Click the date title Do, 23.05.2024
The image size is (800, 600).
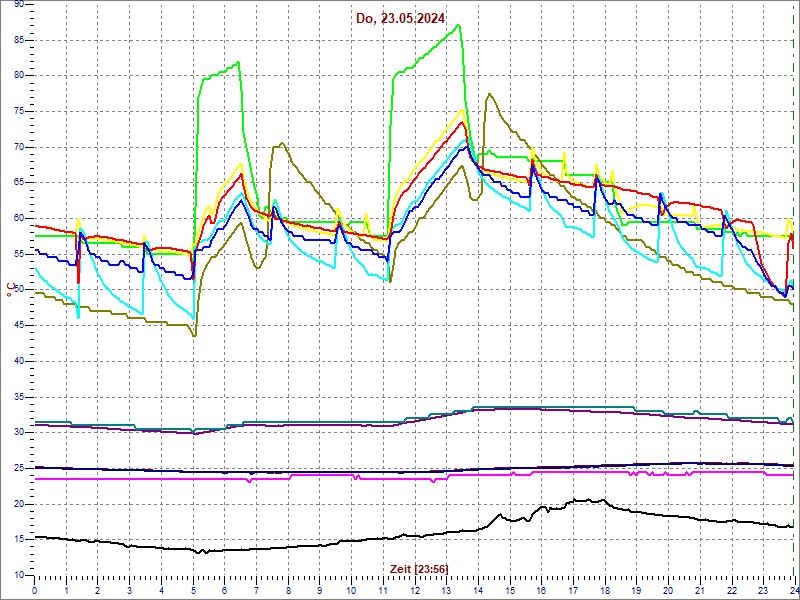point(401,19)
